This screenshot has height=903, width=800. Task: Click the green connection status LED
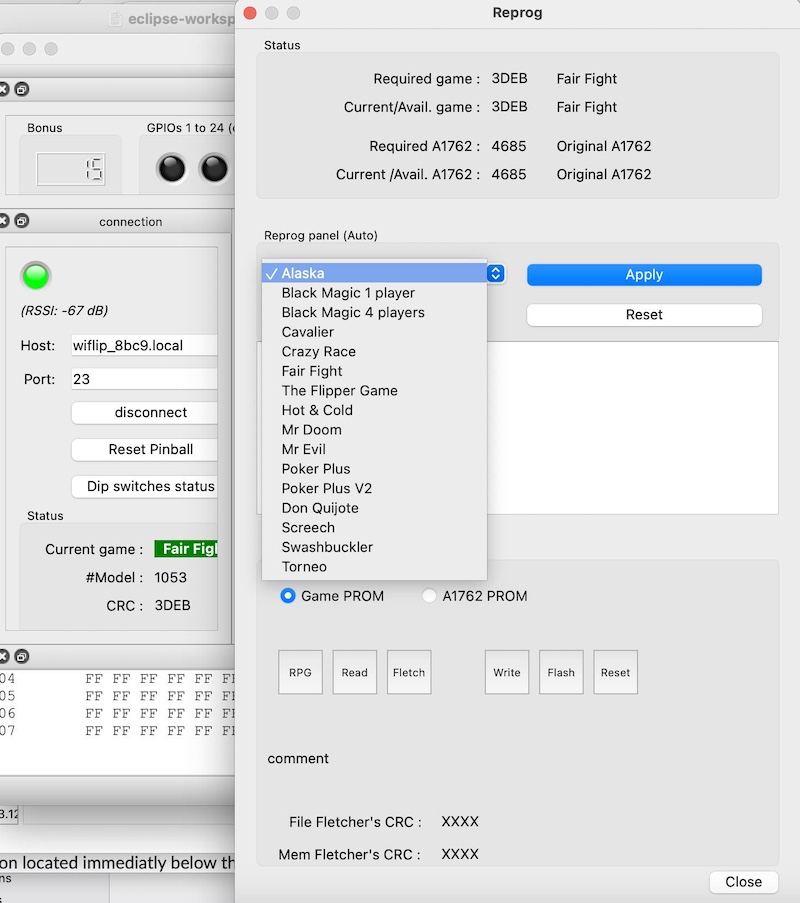(x=37, y=276)
